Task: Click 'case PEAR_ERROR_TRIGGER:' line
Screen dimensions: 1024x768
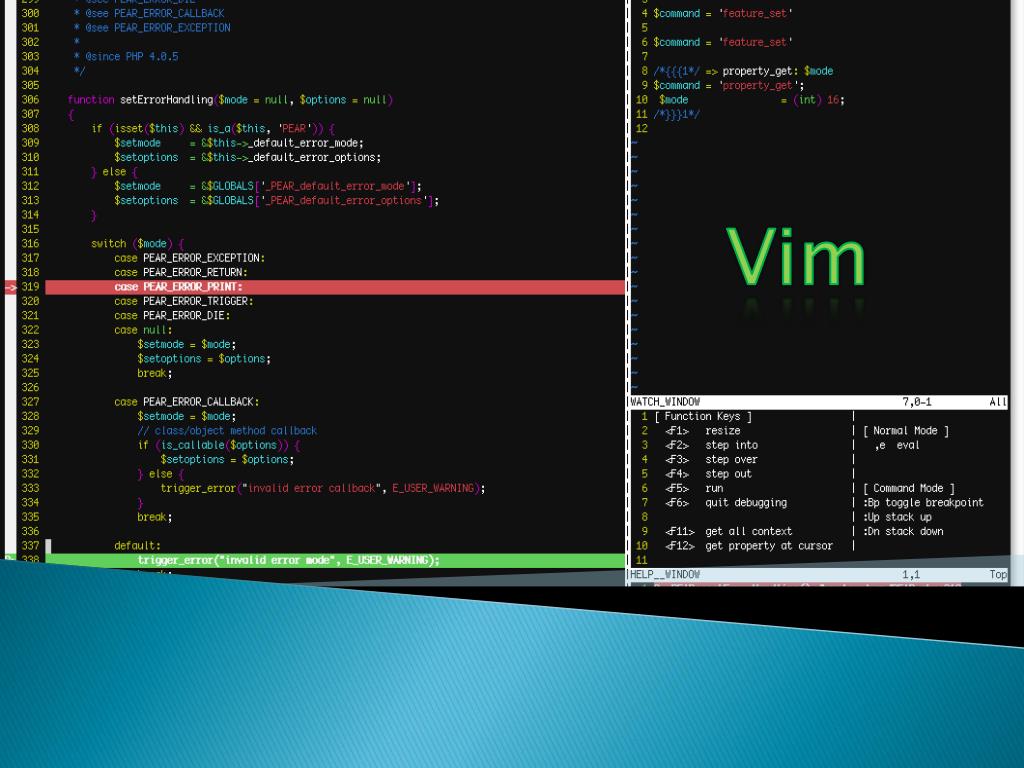Action: tap(184, 301)
